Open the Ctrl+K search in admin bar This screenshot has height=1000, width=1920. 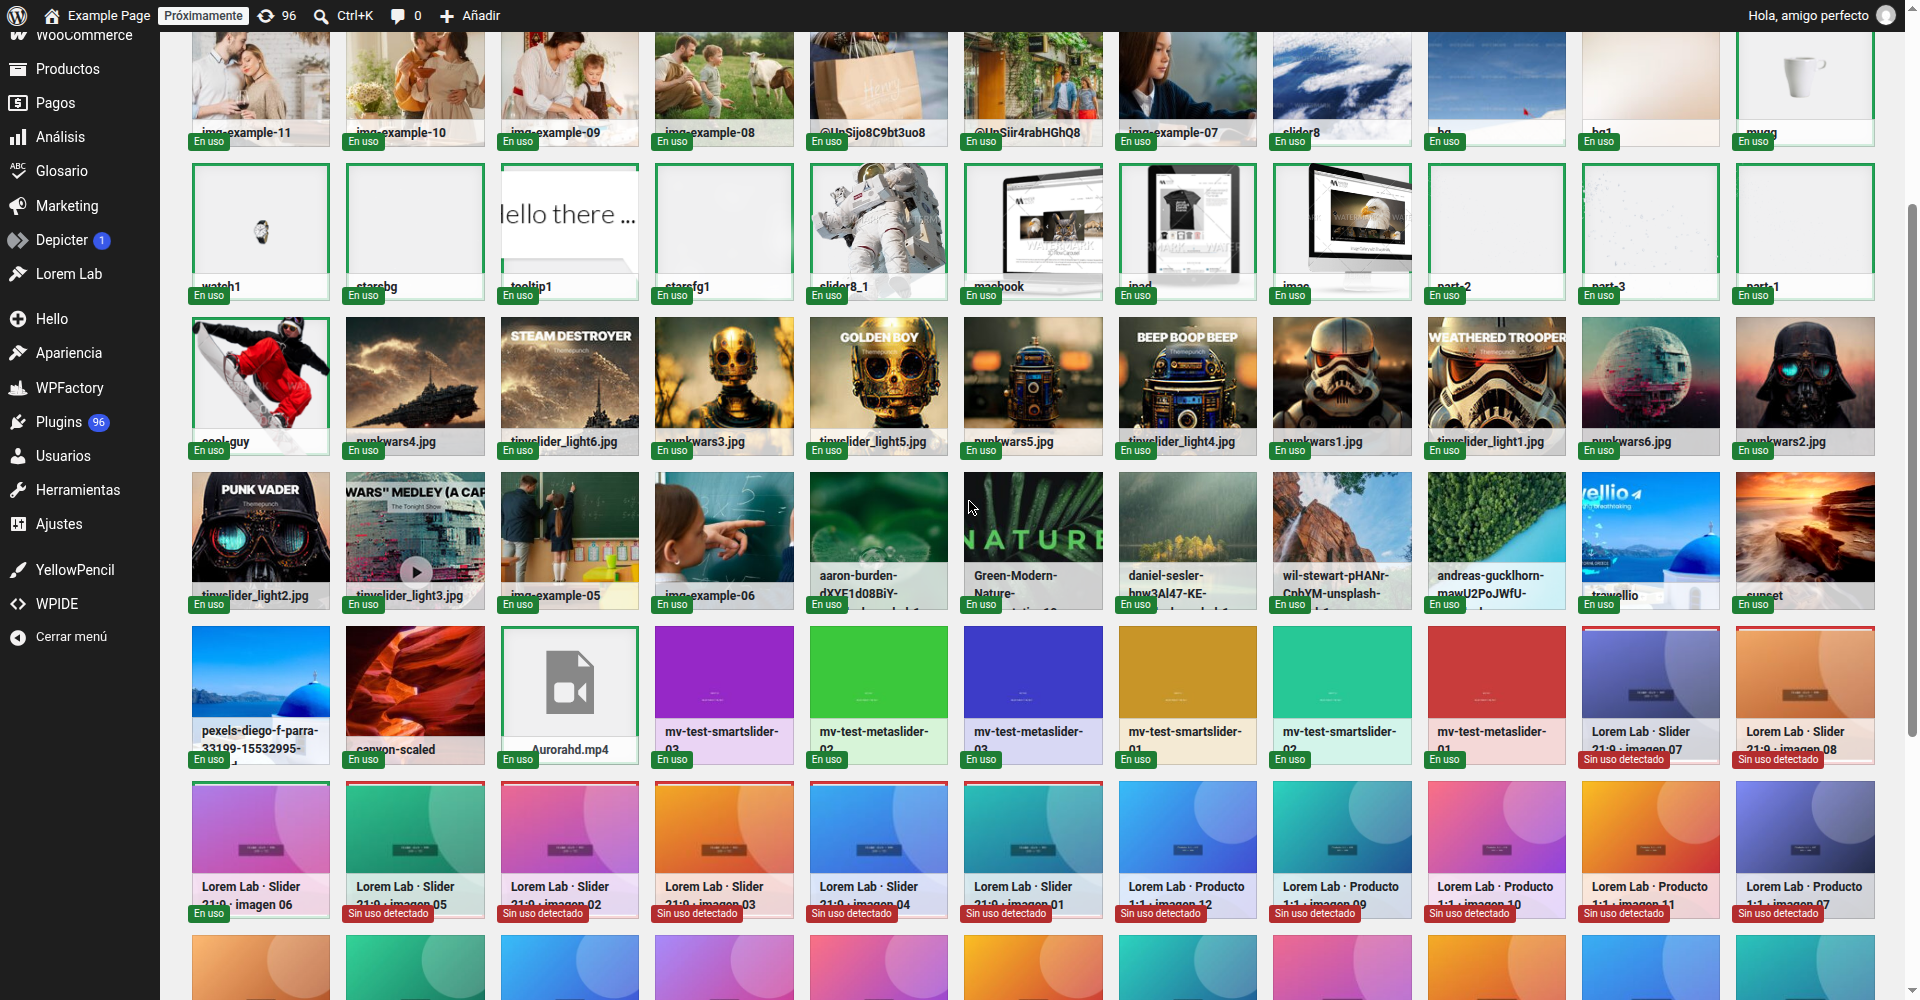tap(343, 16)
